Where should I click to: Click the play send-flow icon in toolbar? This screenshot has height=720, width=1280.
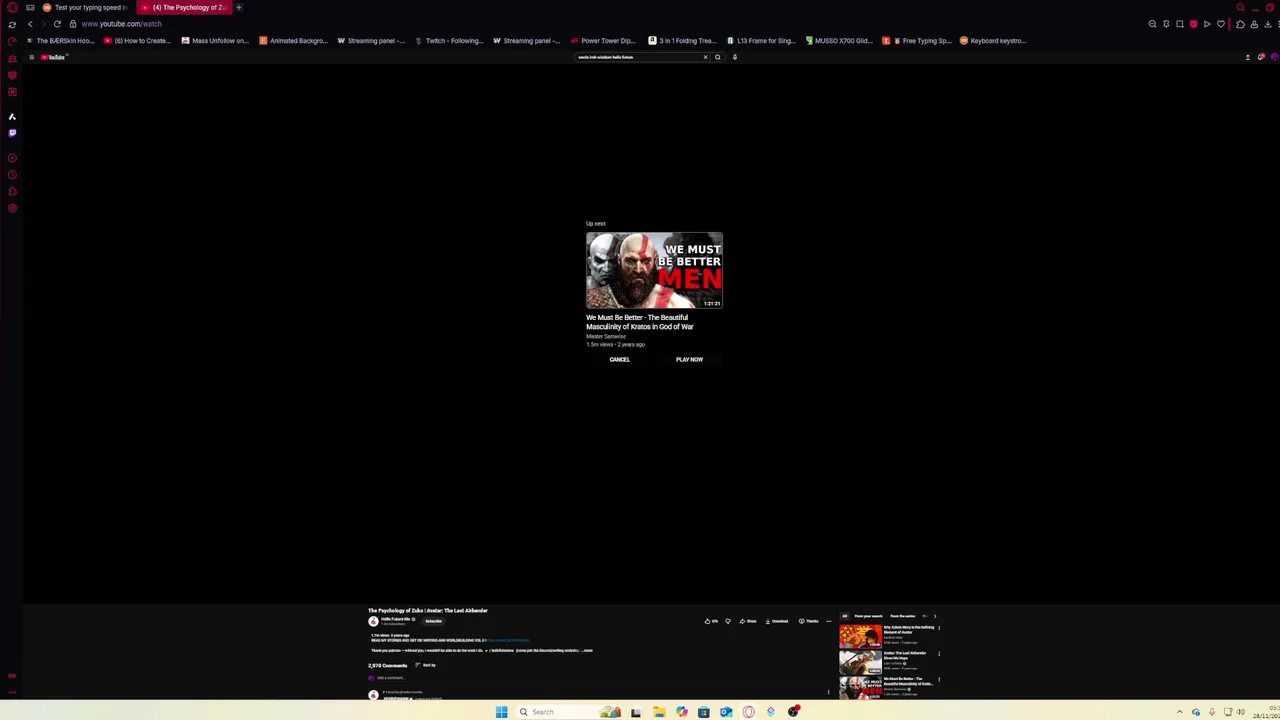pos(1207,24)
